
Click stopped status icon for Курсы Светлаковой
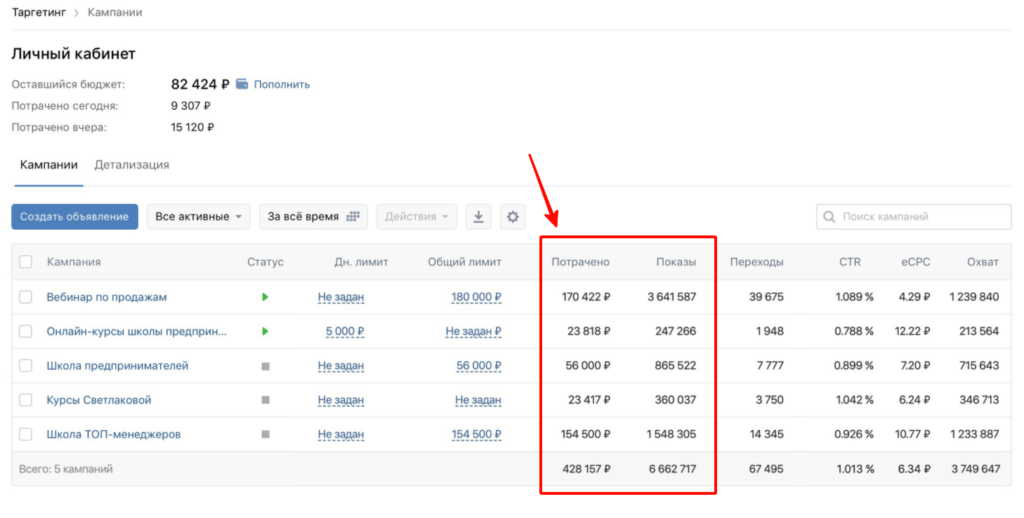265,400
